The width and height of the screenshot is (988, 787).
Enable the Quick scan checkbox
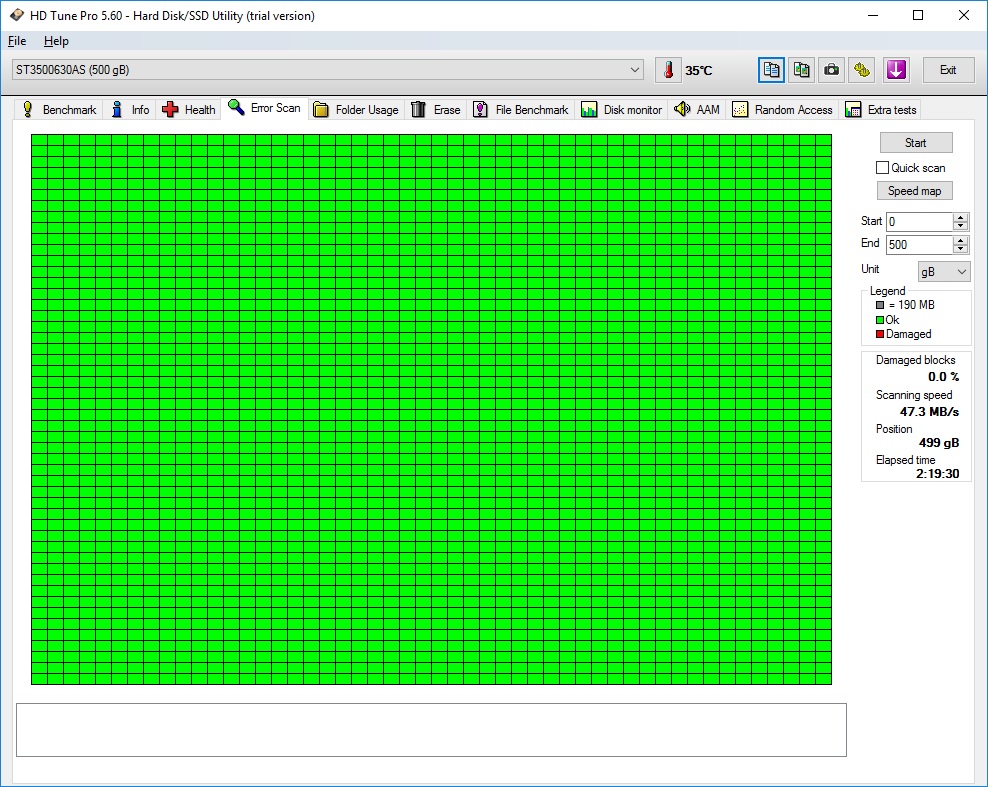882,168
